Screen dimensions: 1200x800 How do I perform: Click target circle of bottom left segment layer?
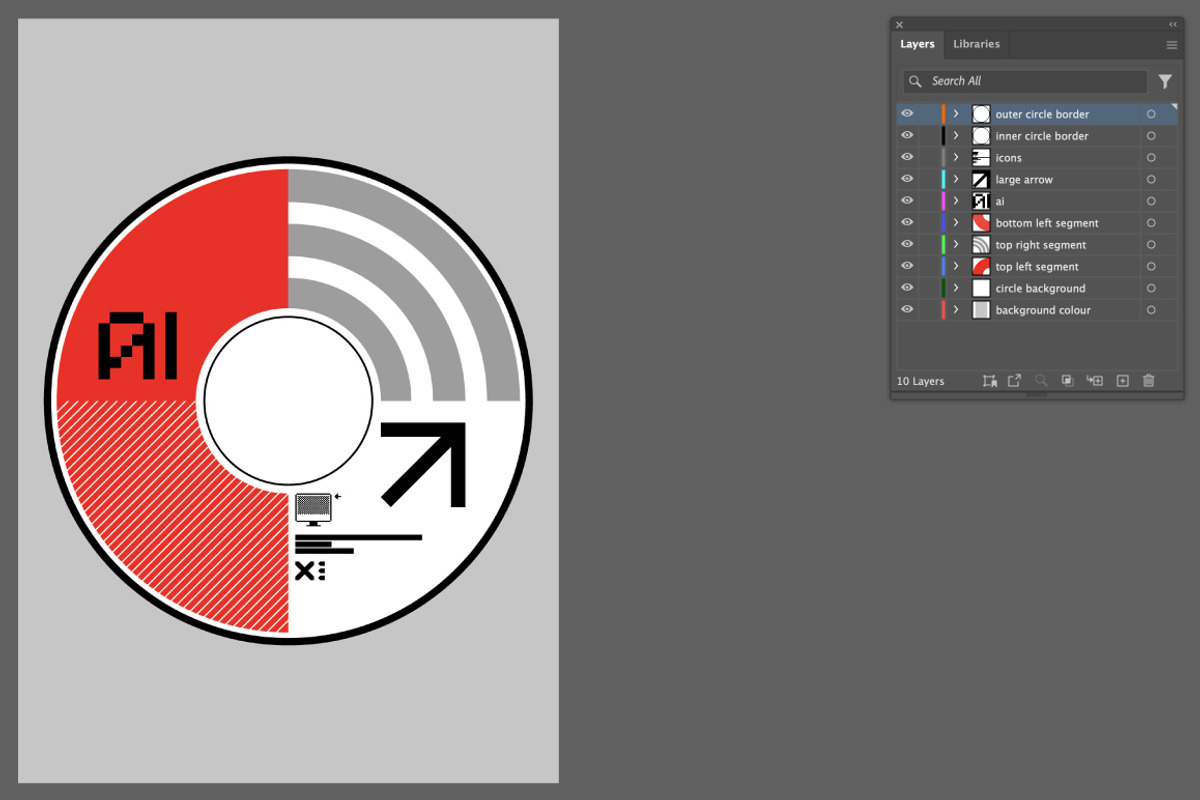(1151, 223)
